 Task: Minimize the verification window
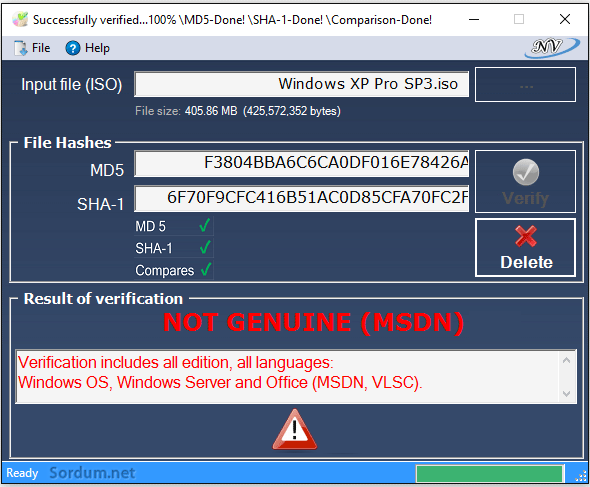[474, 19]
